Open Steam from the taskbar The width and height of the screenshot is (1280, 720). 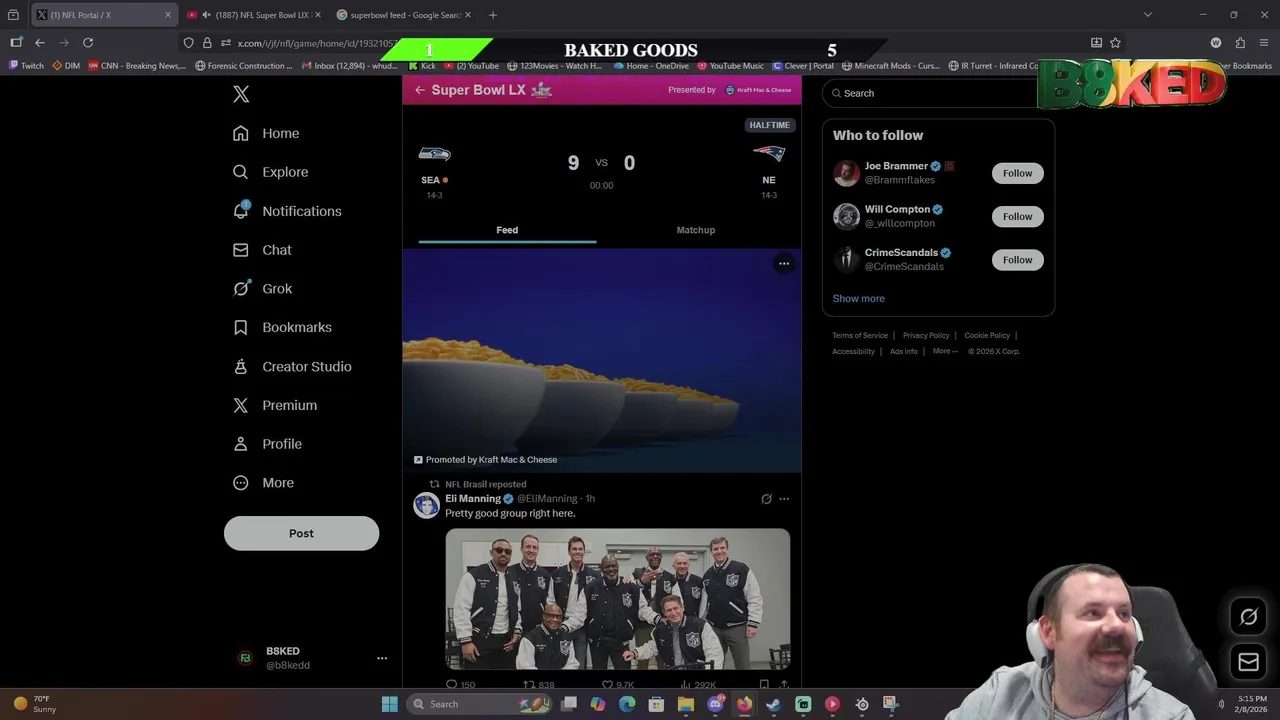tap(773, 704)
